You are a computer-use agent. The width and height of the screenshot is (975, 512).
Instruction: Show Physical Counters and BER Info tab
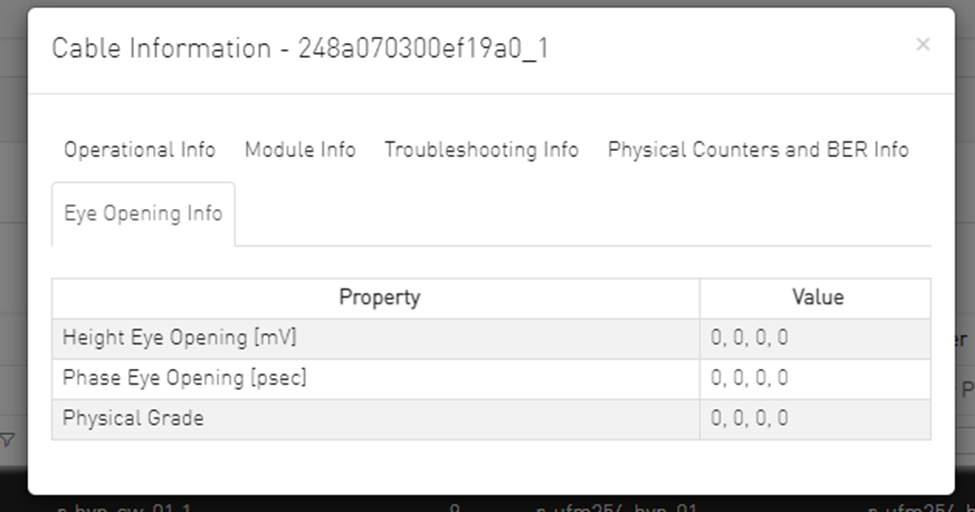tap(758, 150)
